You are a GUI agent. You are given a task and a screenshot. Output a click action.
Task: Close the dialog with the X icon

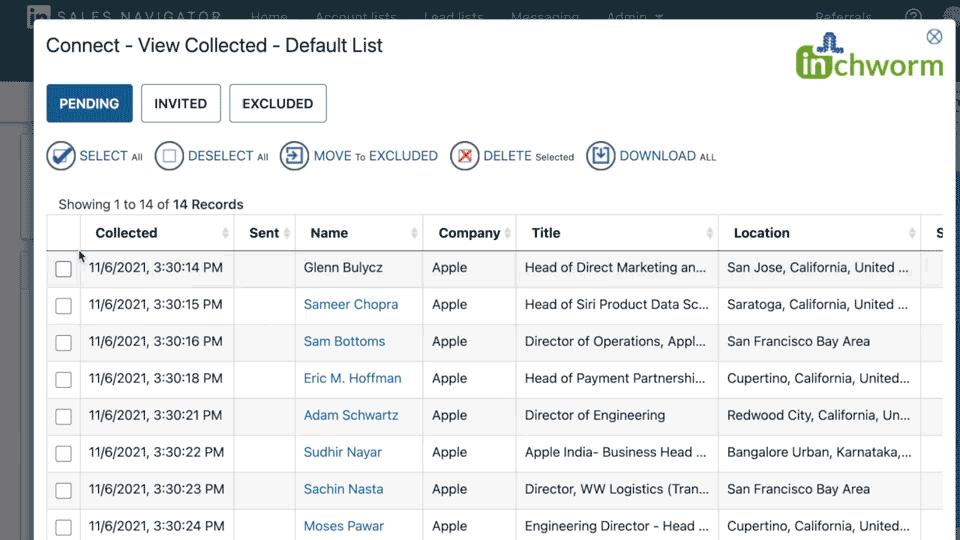tap(934, 37)
